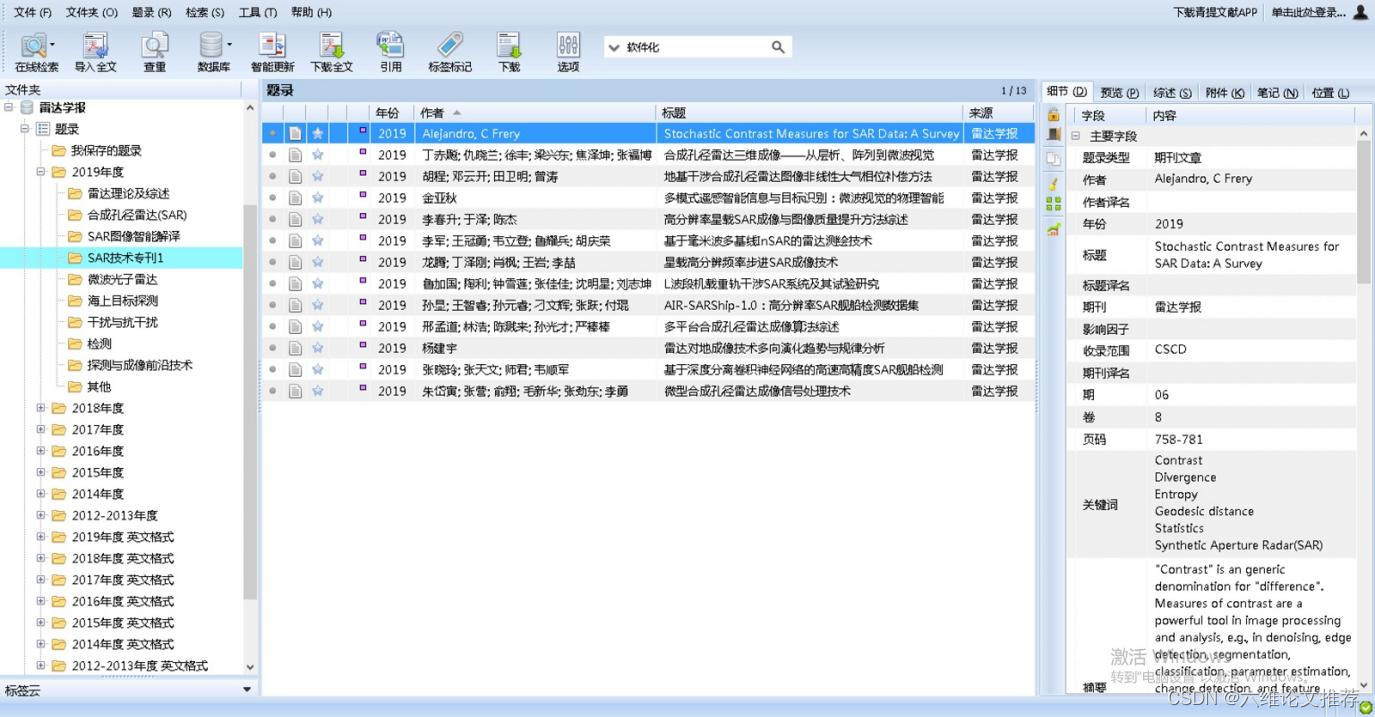Collapse the 主要字段 section
1375x717 pixels.
(x=1076, y=136)
